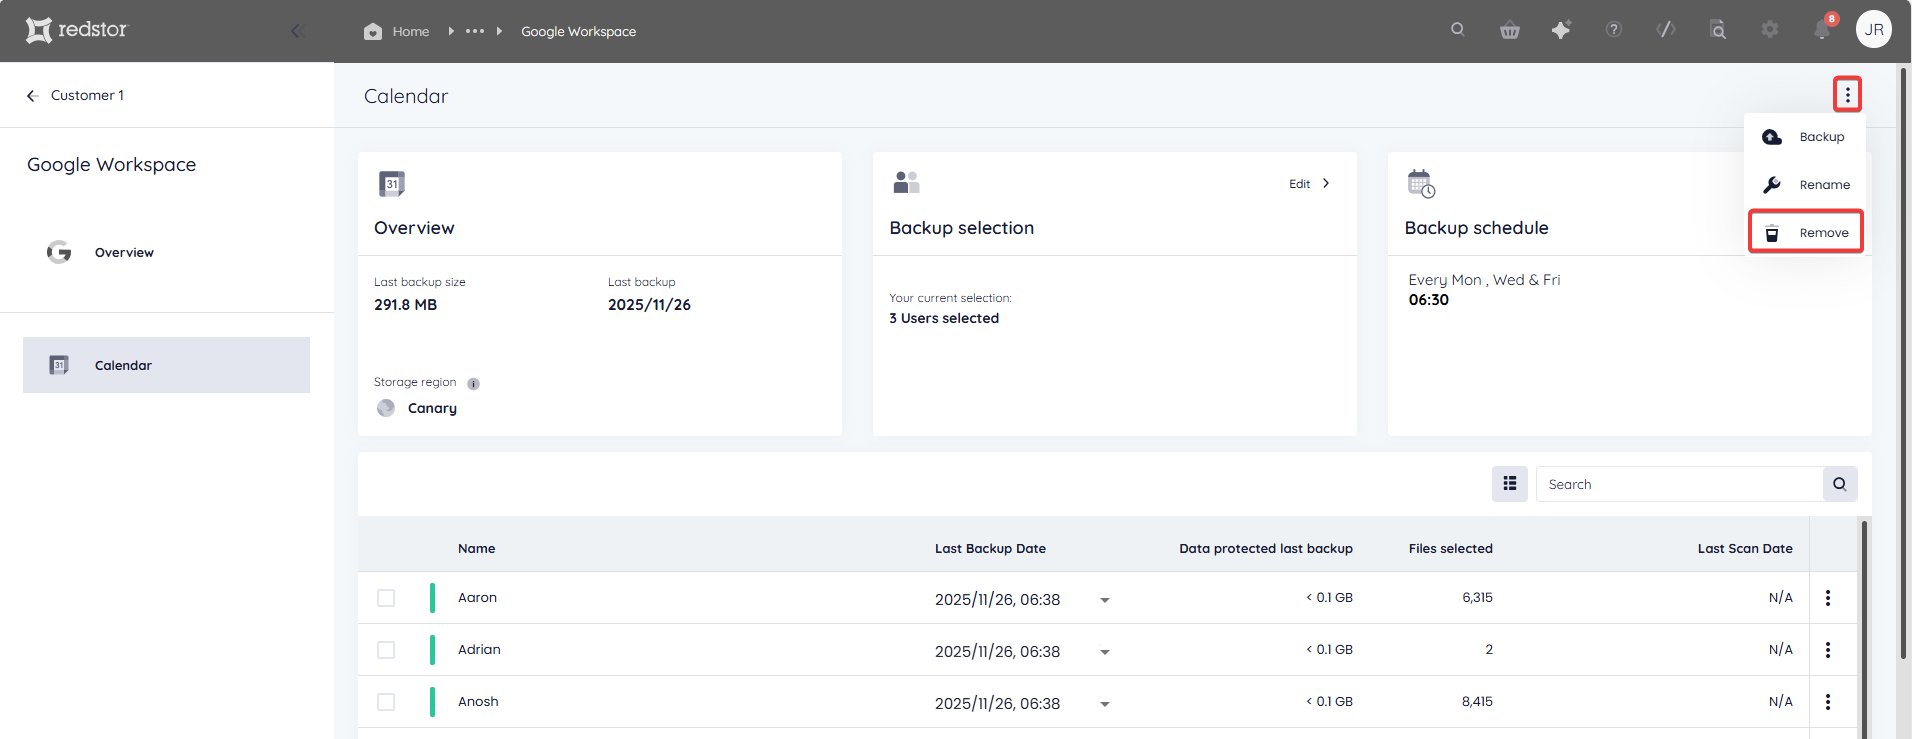Open Adrian's row actions menu
Viewport: 1912px width, 739px height.
[x=1828, y=650]
